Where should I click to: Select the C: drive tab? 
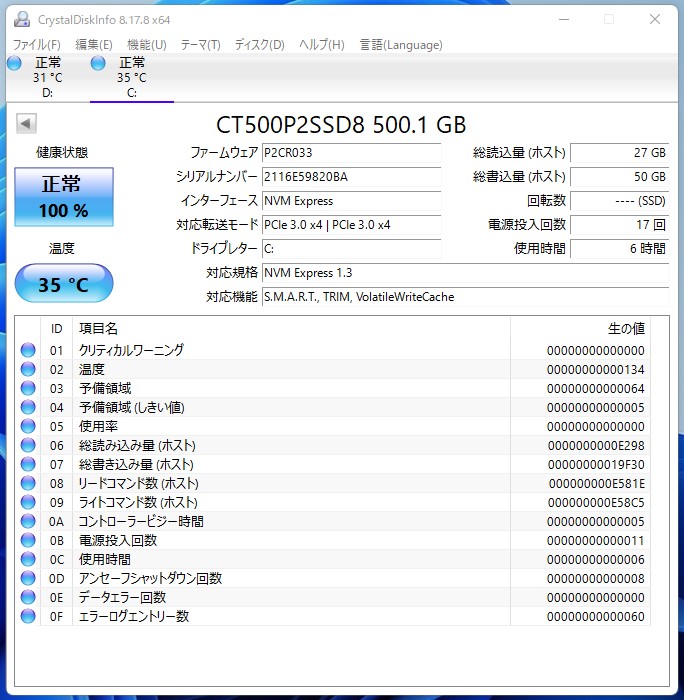click(132, 78)
